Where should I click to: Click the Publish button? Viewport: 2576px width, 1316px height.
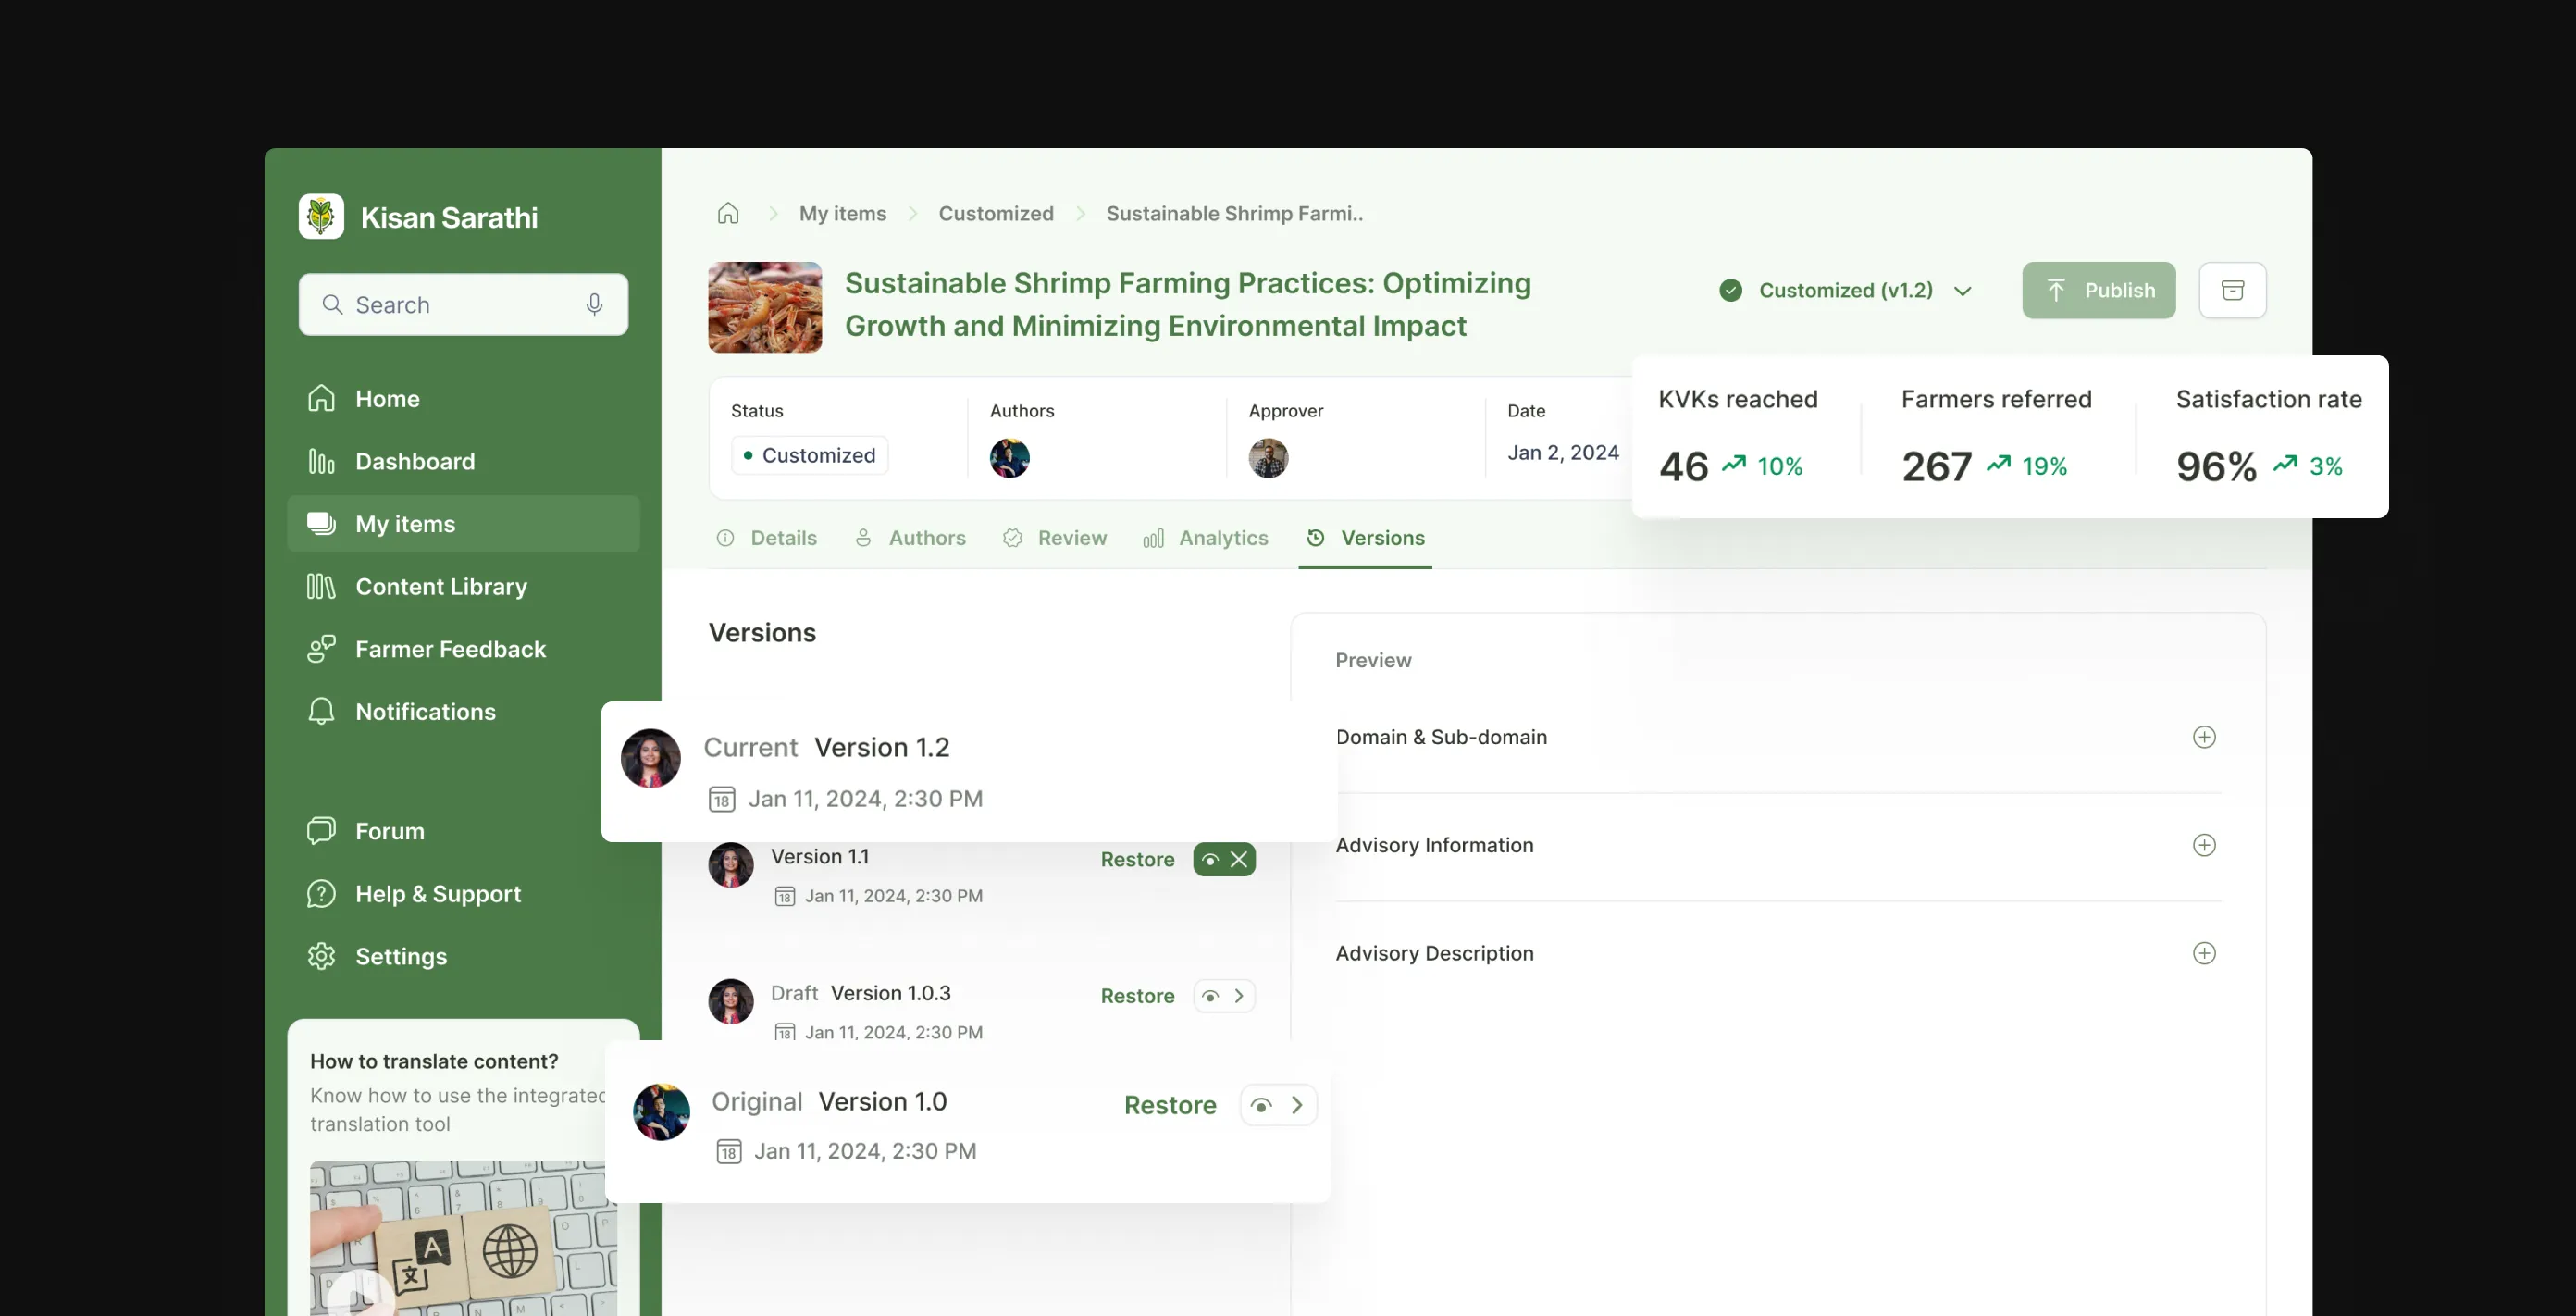[2098, 290]
